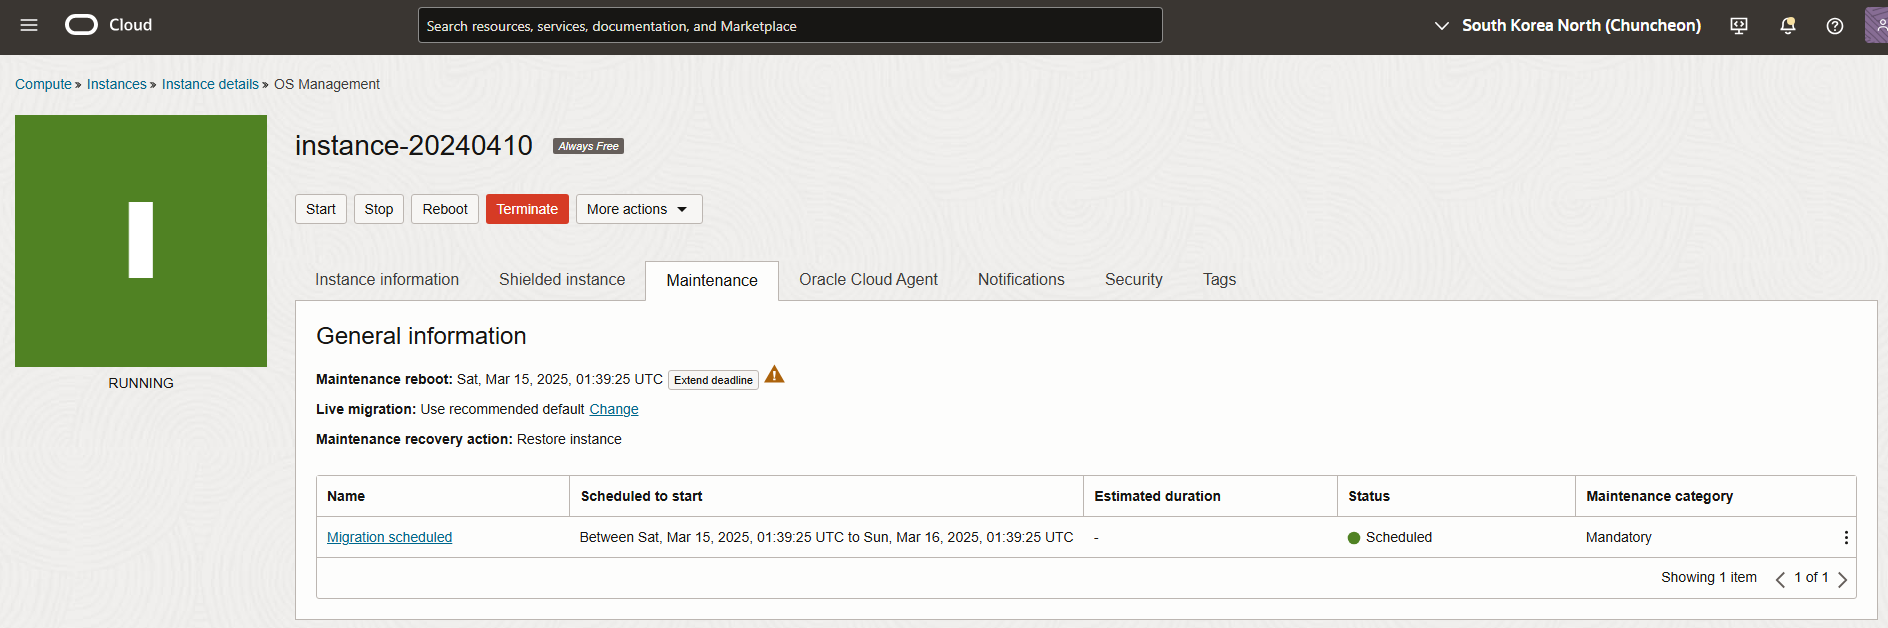
Task: Open the Security tab
Action: (1134, 280)
